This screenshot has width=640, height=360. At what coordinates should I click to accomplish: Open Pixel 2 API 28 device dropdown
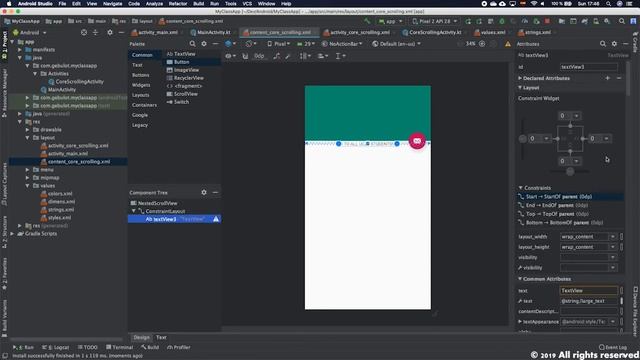435,21
